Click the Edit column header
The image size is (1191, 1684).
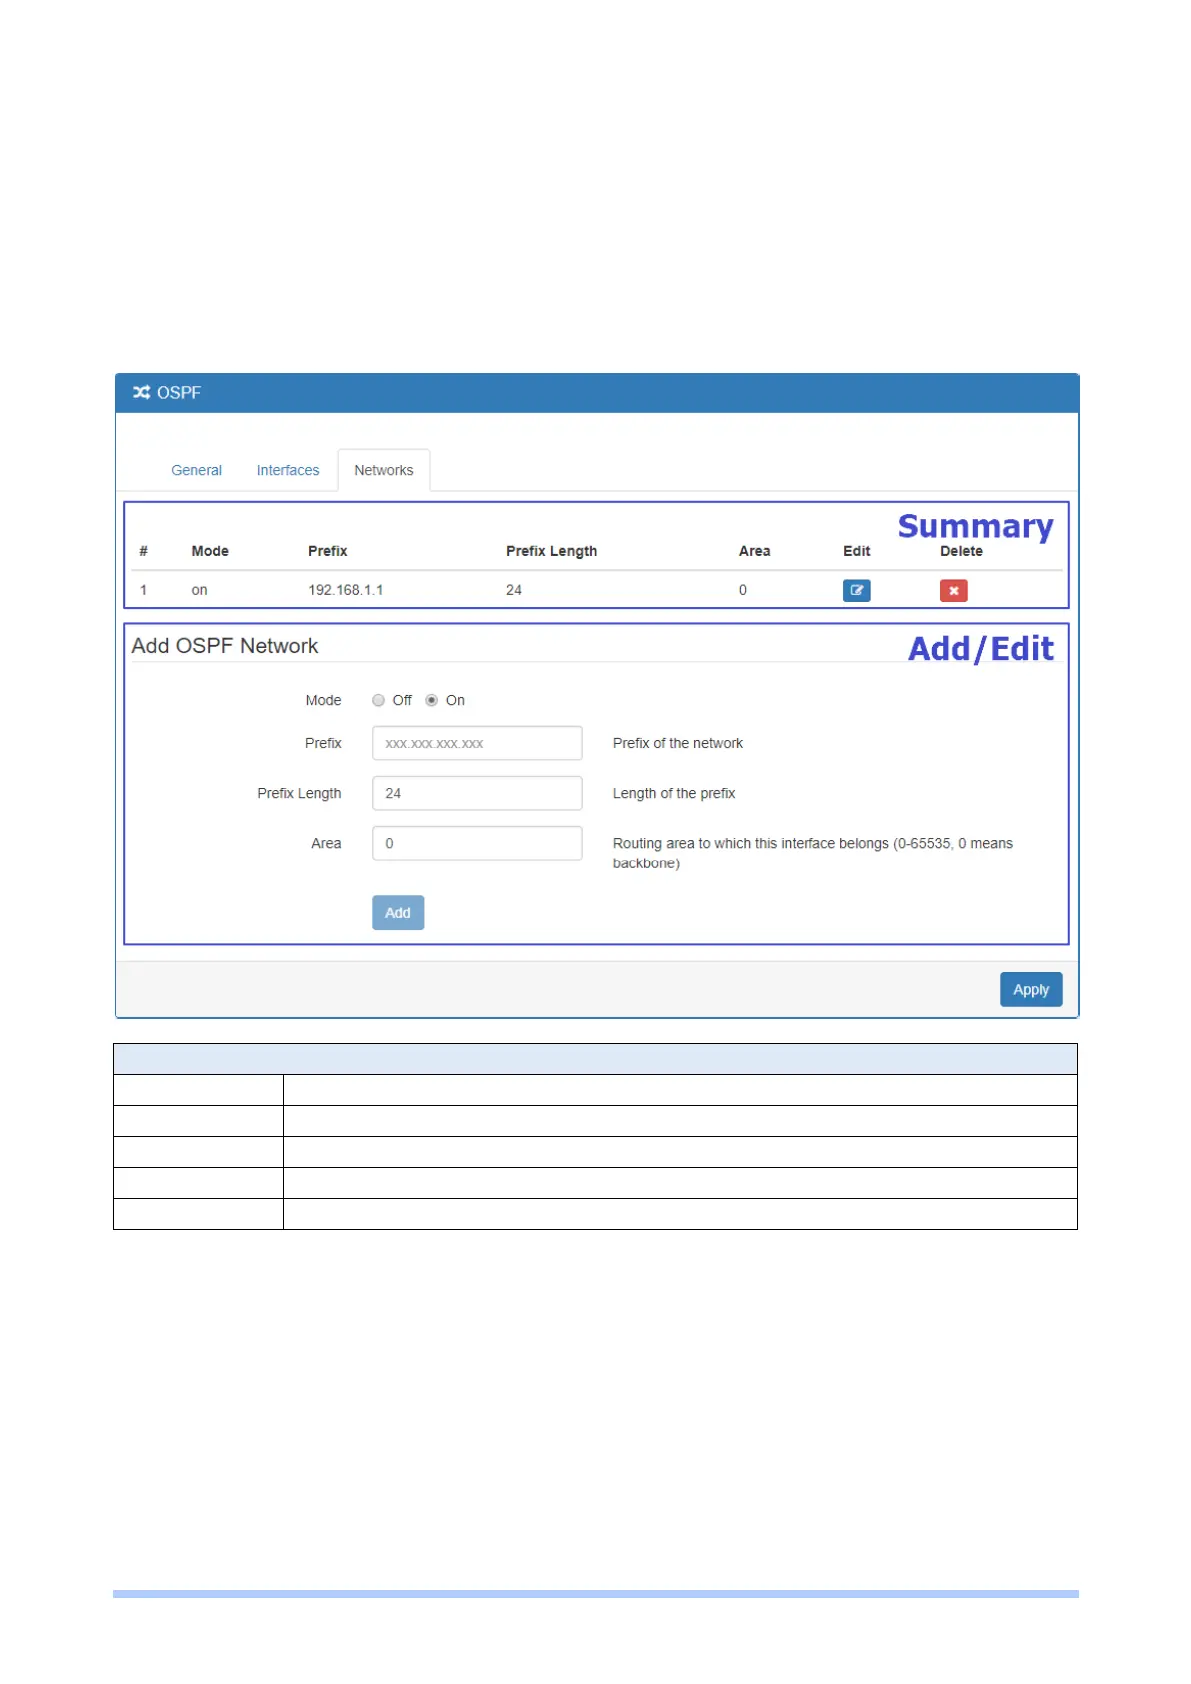click(x=856, y=551)
